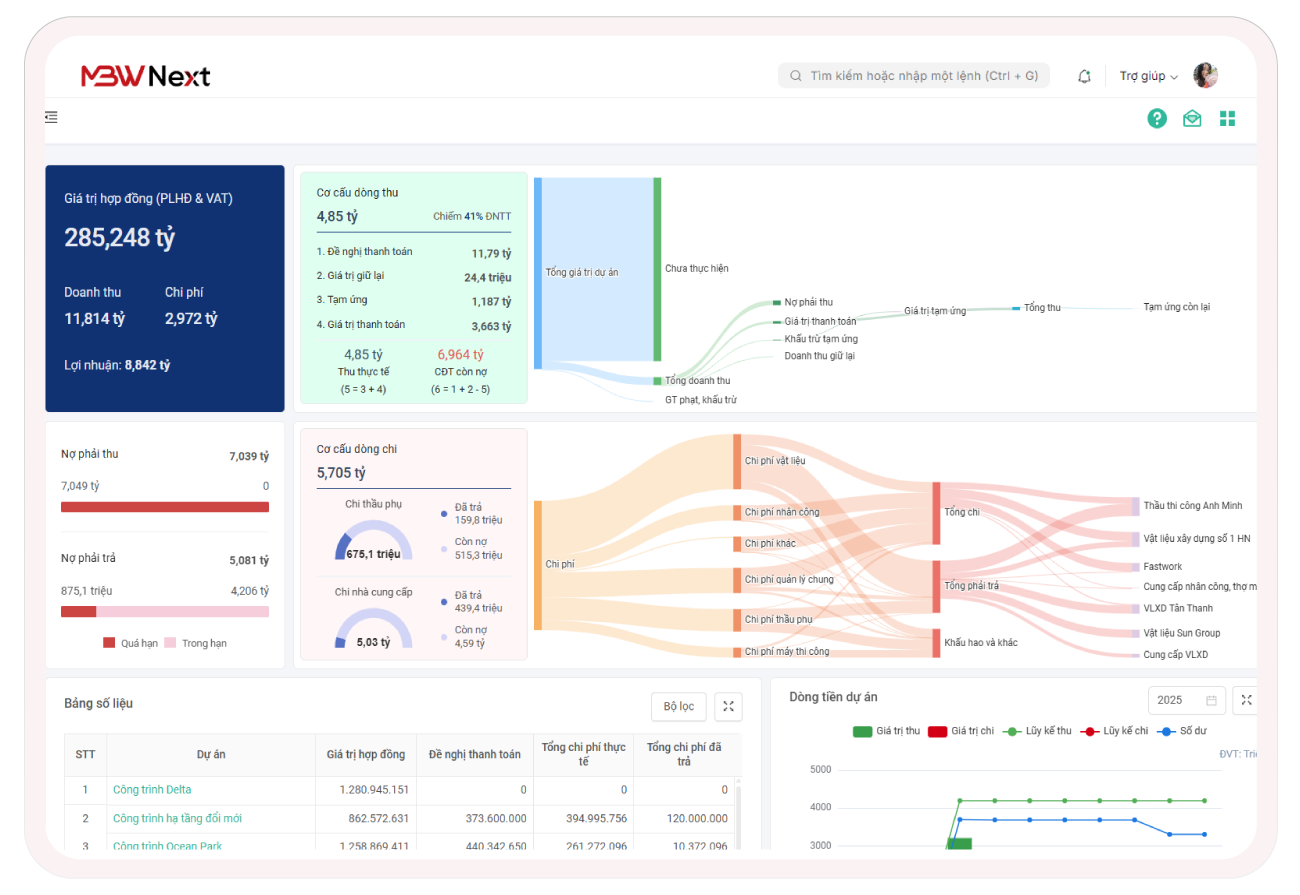Click the green help question mark icon
The image size is (1300, 895).
(x=1157, y=119)
